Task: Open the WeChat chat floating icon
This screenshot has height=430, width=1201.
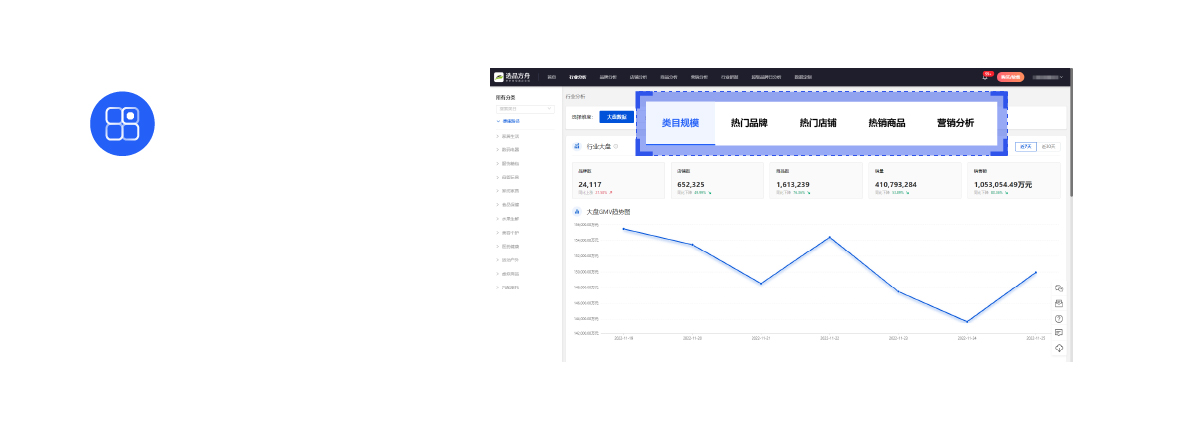Action: coord(1059,288)
